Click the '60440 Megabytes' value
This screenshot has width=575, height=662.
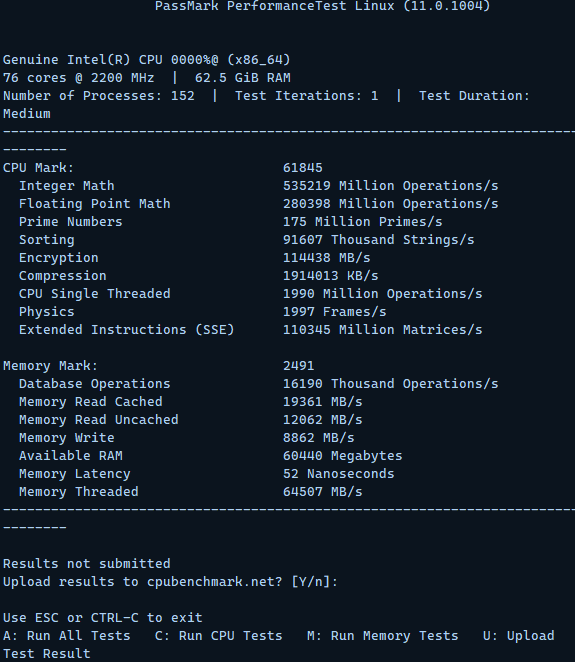[x=342, y=456]
